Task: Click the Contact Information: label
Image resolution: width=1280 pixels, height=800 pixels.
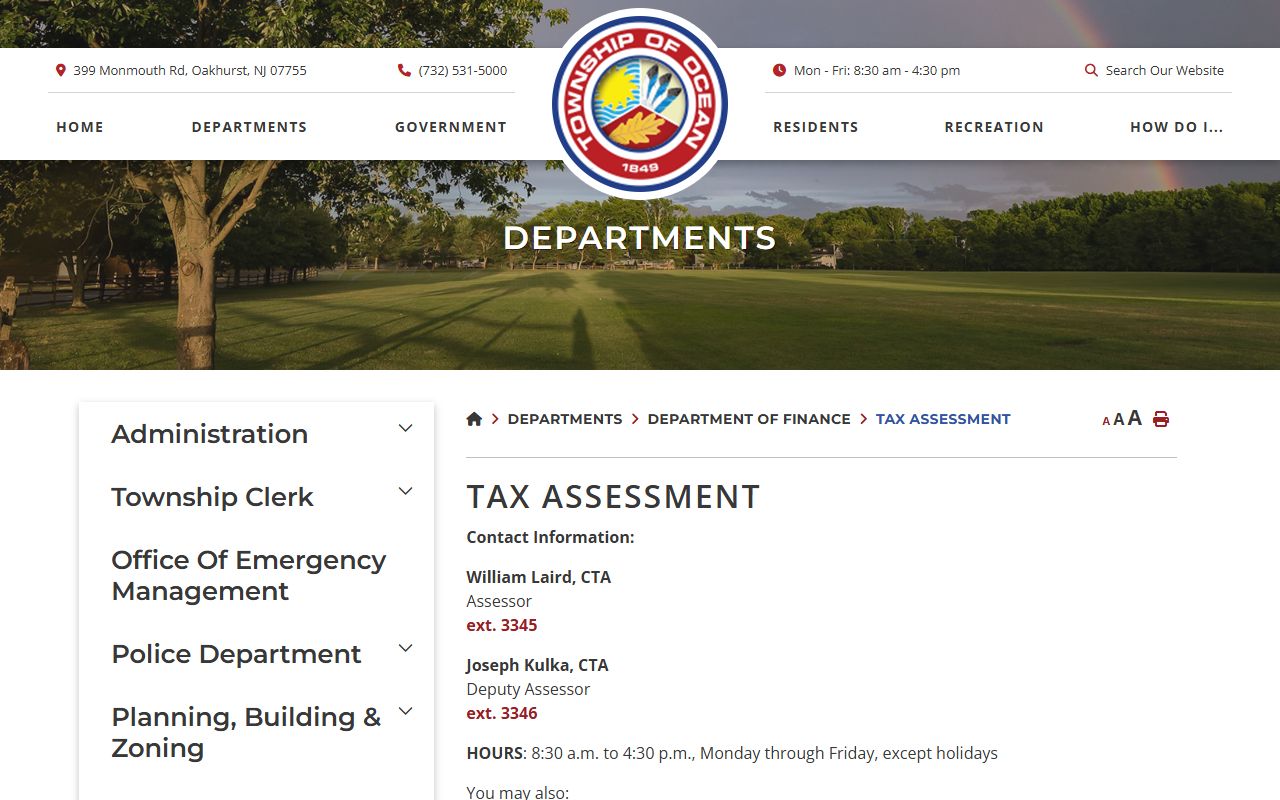Action: point(550,537)
